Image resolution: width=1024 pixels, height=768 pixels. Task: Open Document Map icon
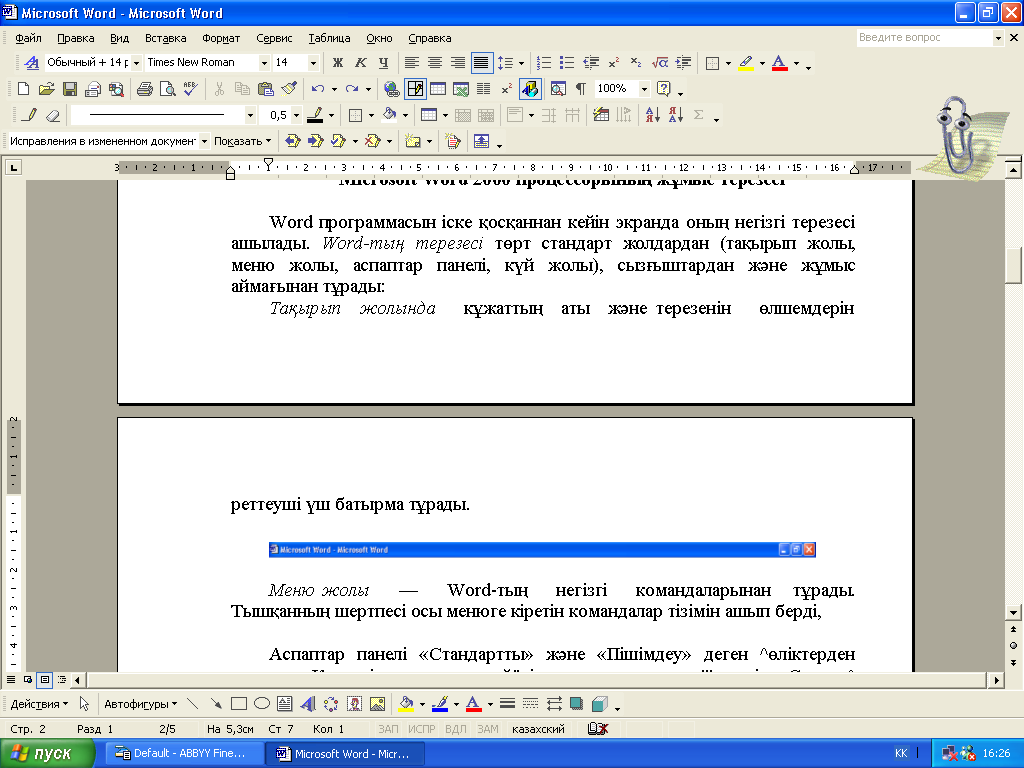[x=558, y=89]
